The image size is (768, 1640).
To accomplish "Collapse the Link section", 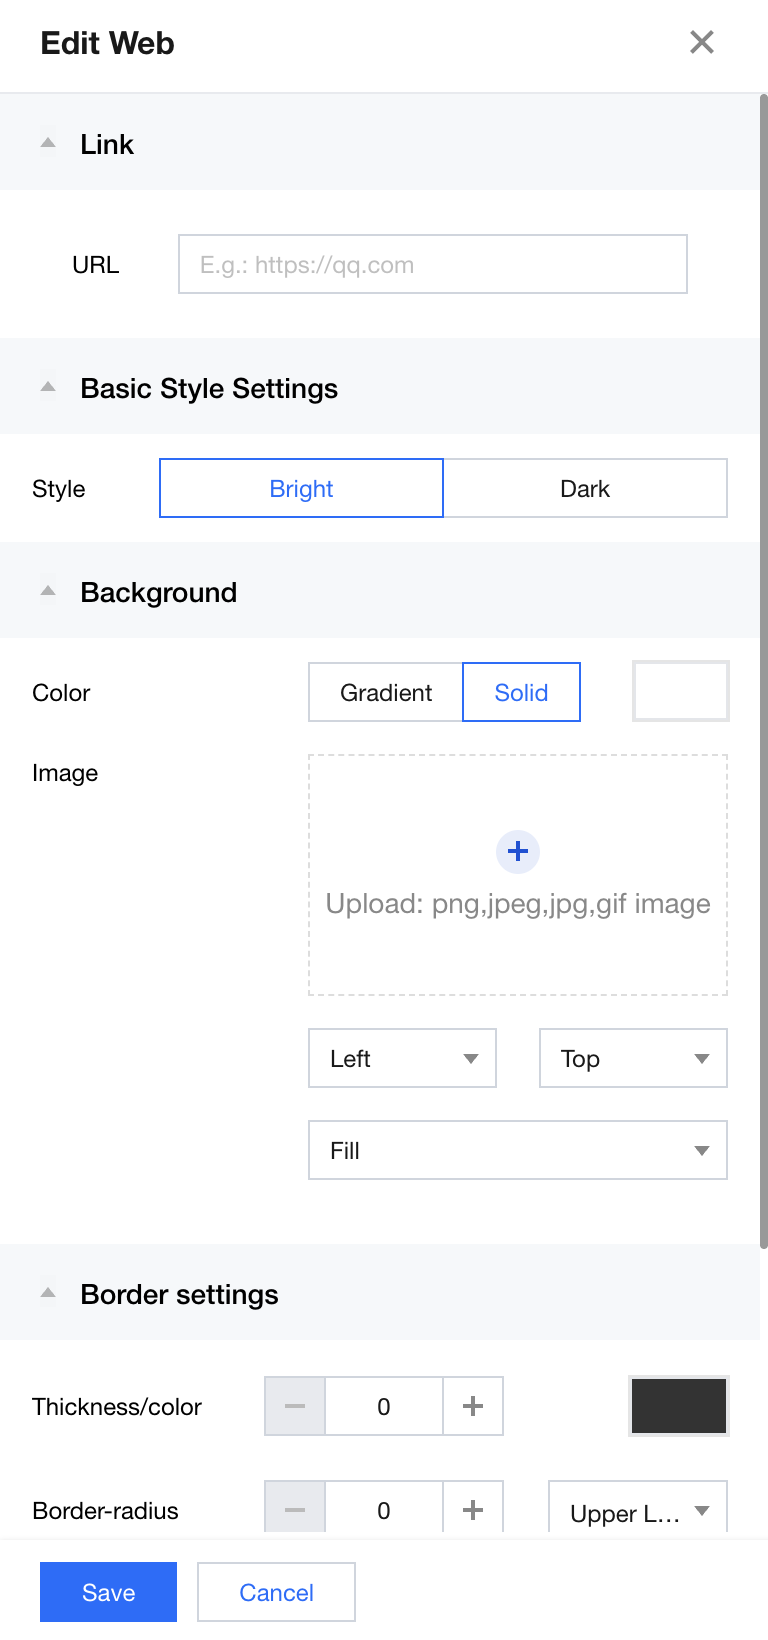I will 48,144.
